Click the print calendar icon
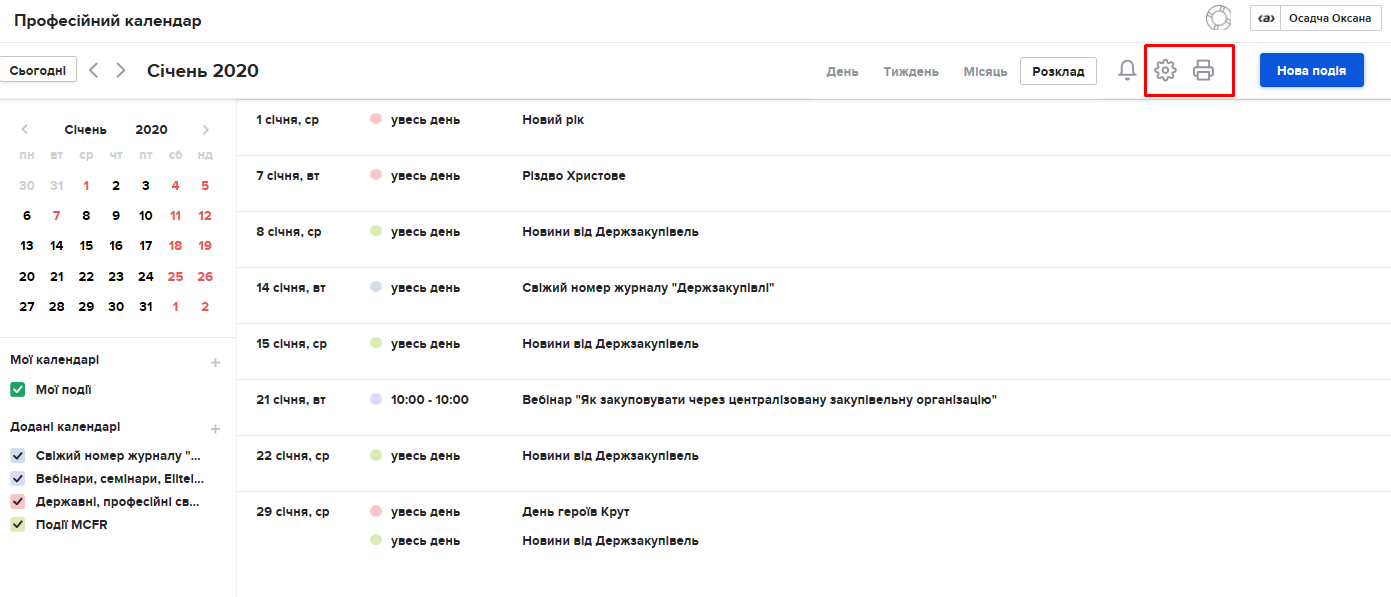This screenshot has width=1391, height=597. [1203, 70]
